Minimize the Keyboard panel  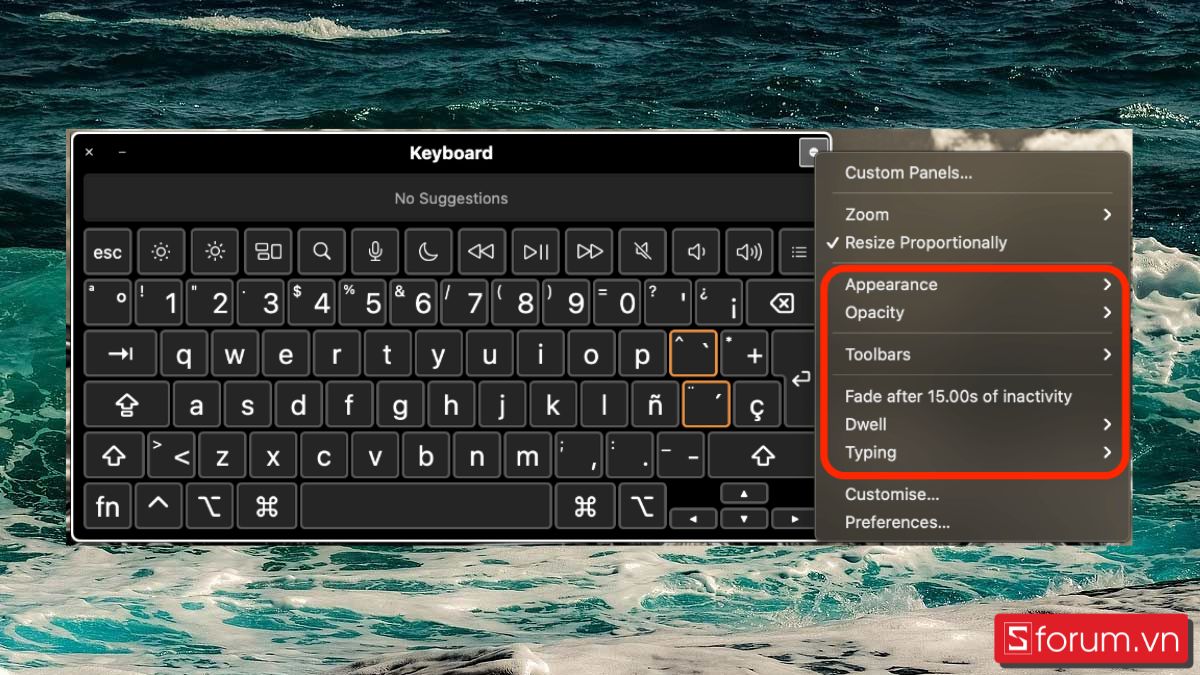(122, 153)
